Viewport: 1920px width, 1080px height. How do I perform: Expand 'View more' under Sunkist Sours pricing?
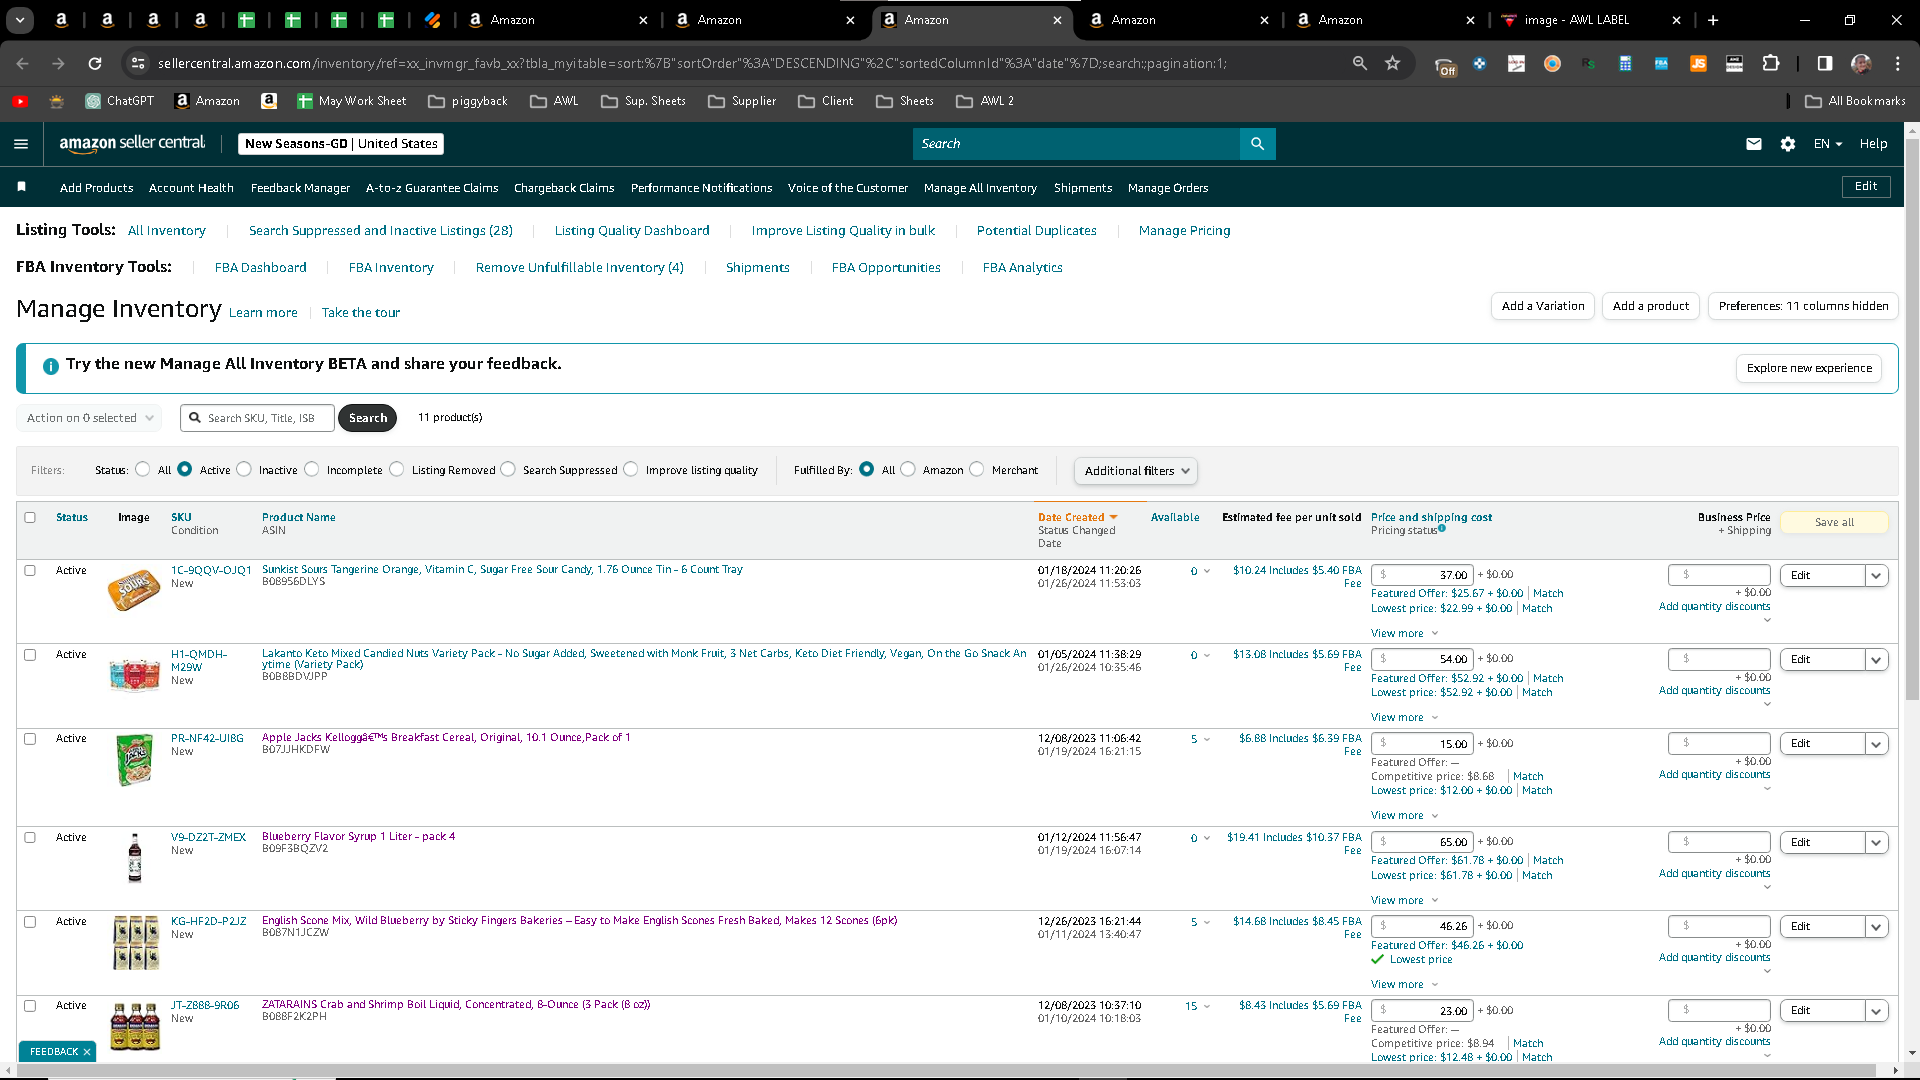(x=1404, y=633)
